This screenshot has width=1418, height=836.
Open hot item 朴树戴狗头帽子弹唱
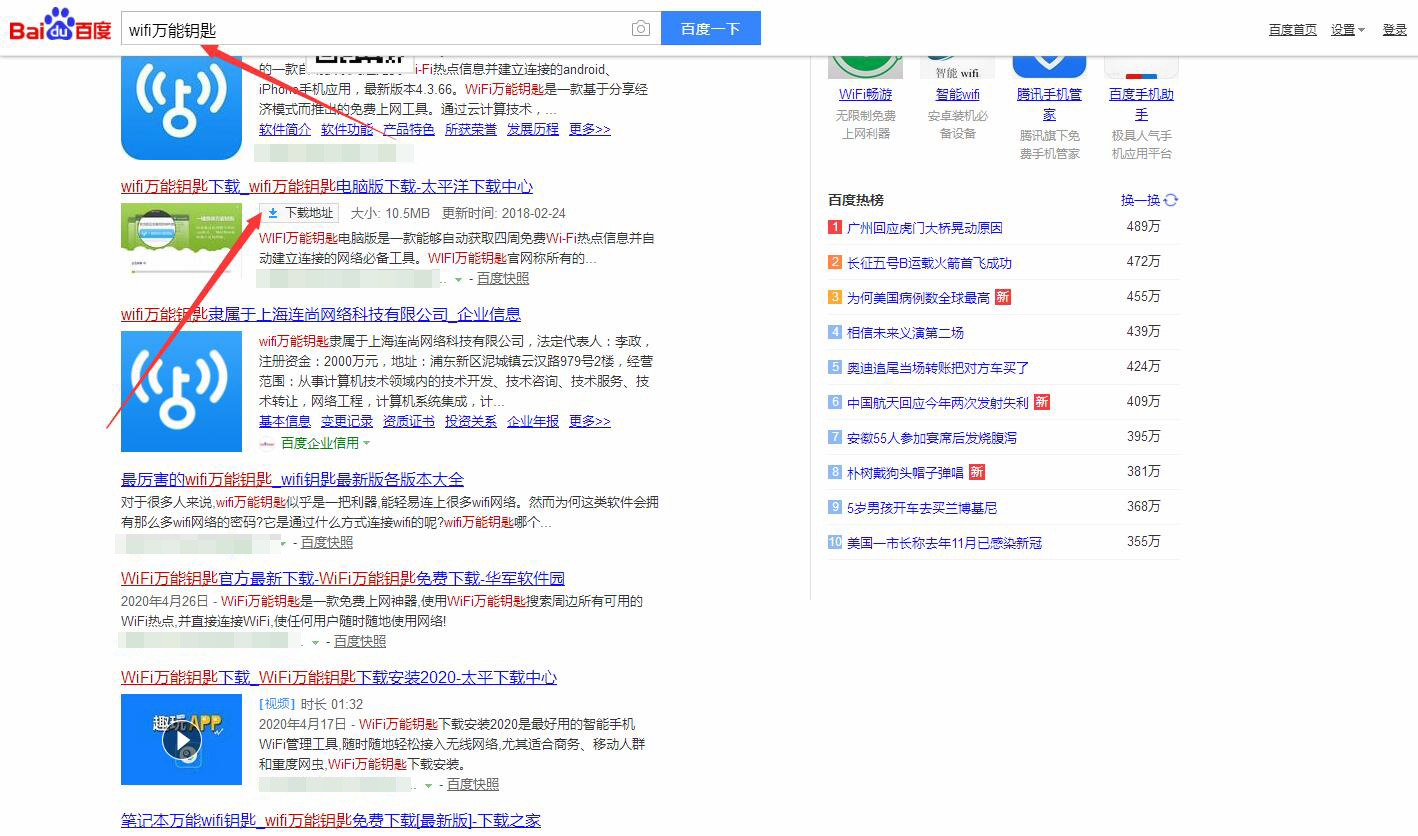(905, 473)
